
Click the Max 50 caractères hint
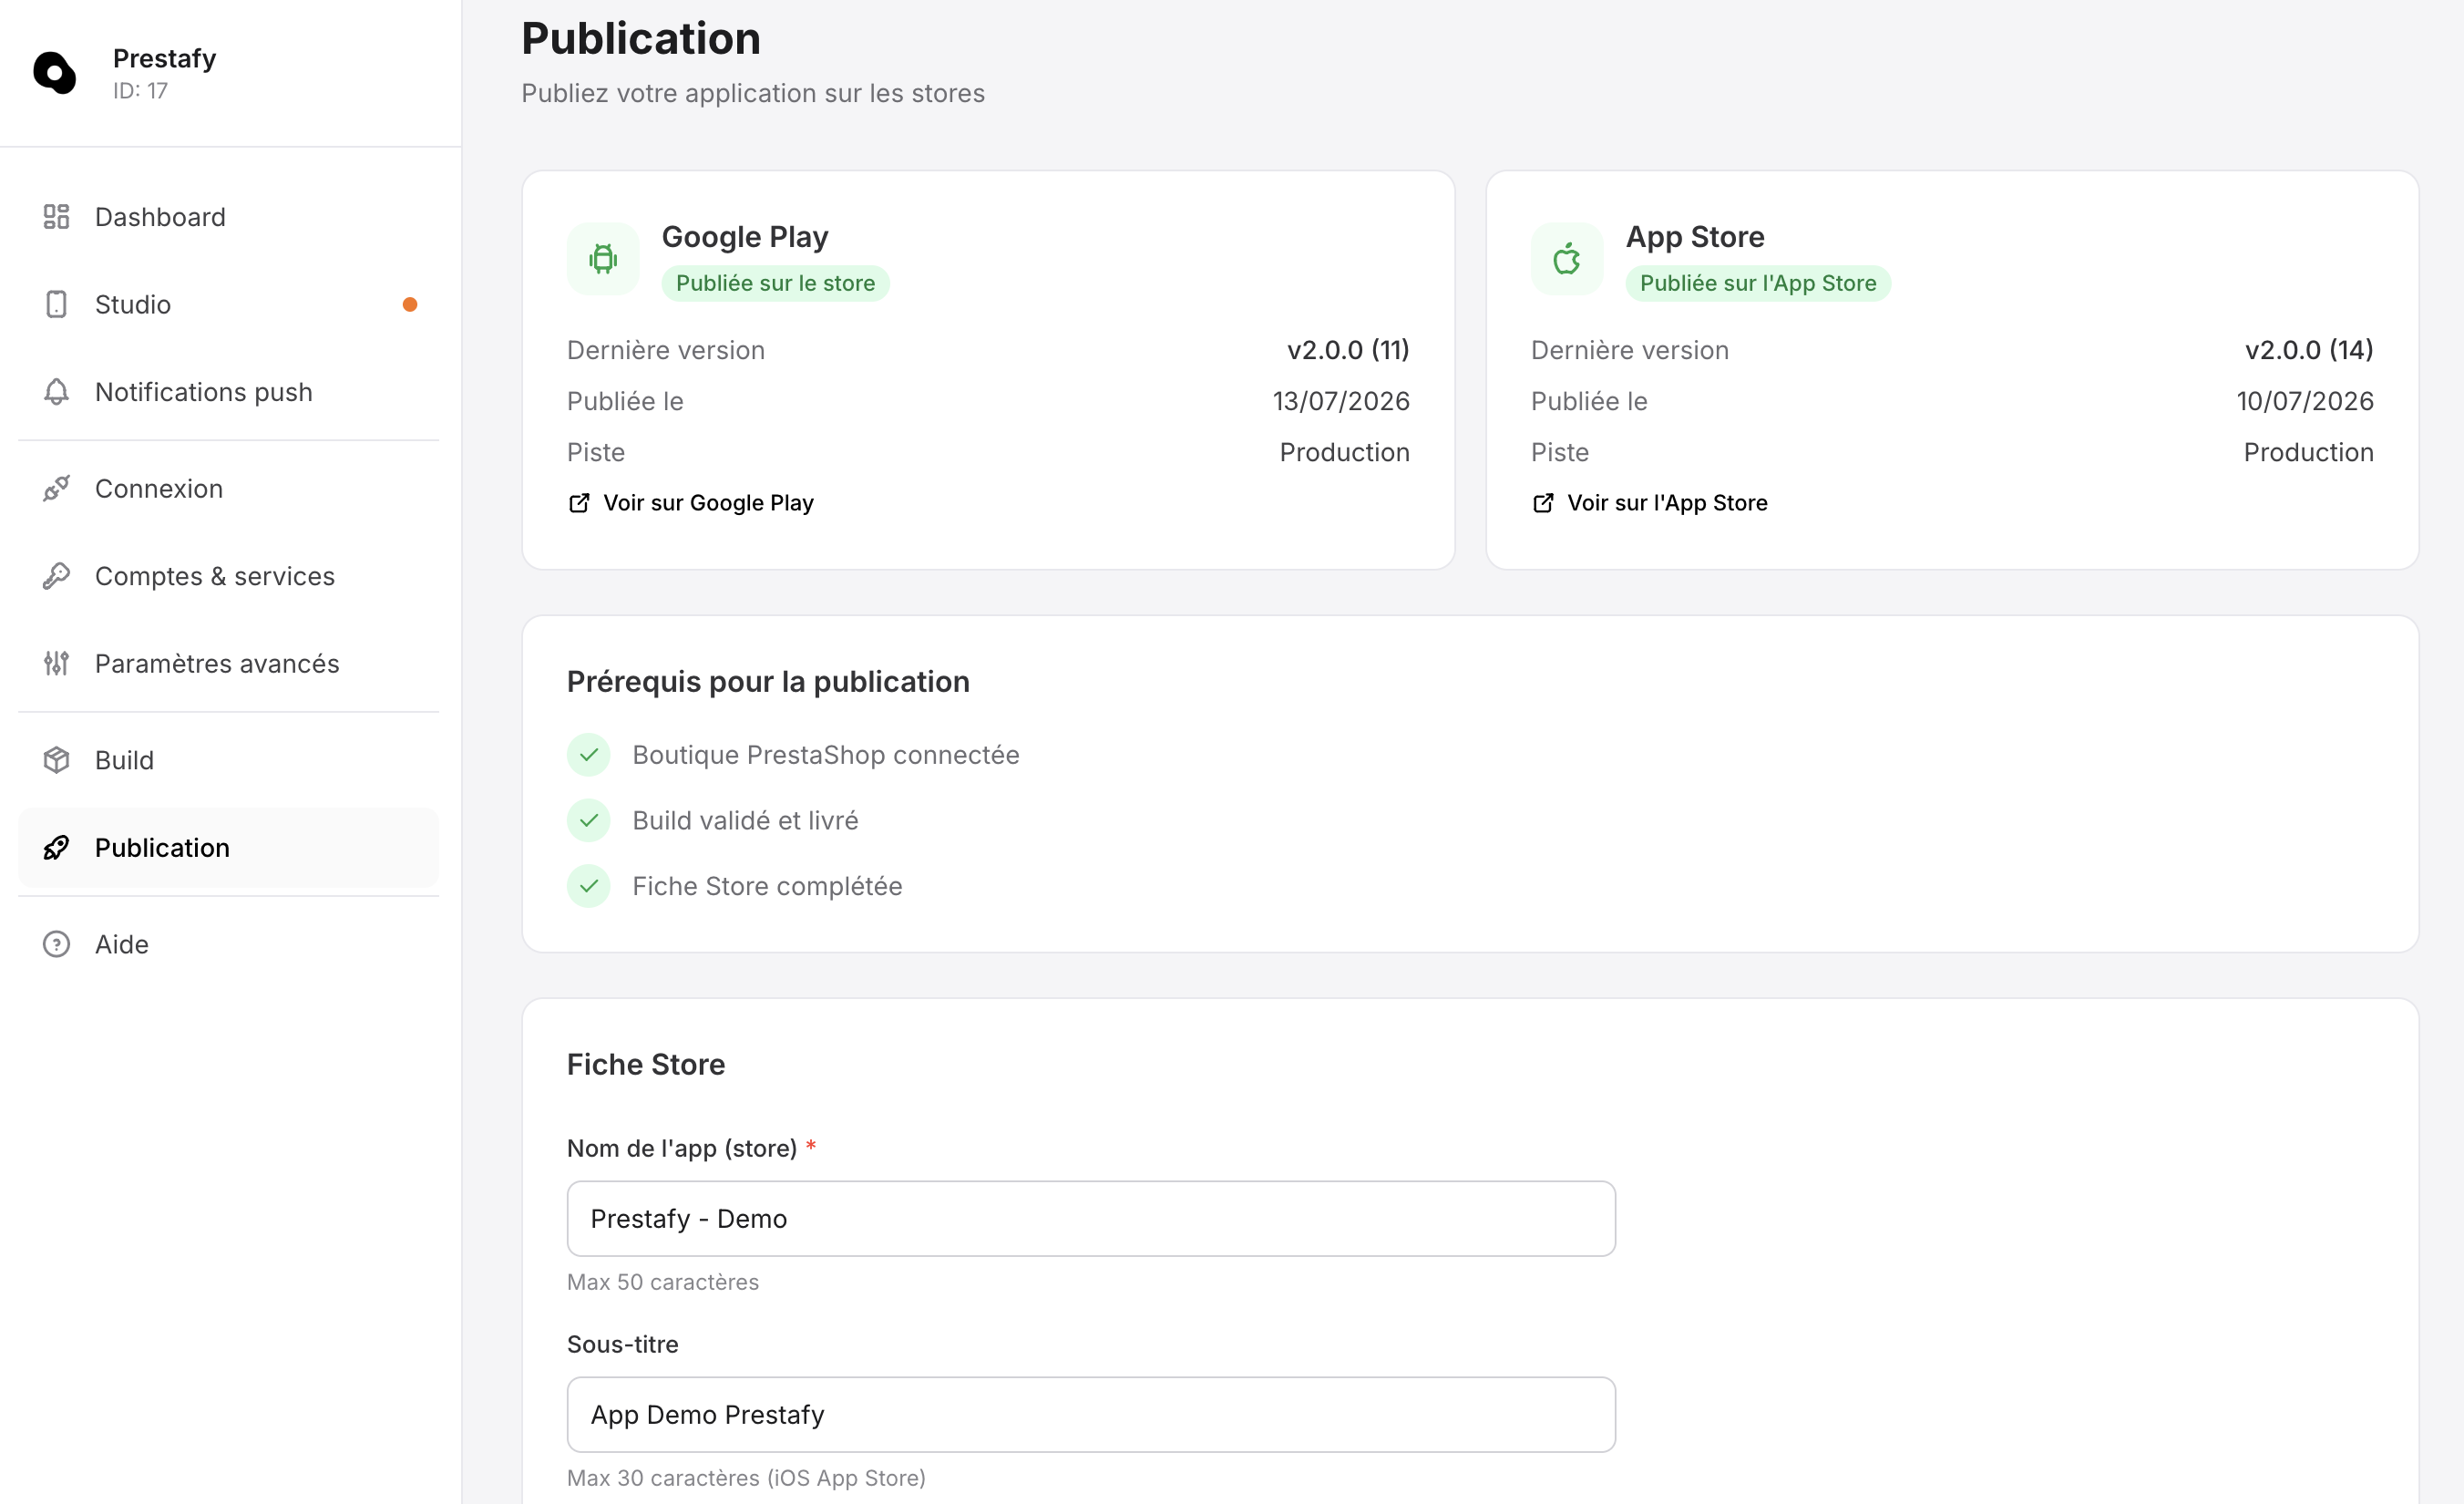coord(663,1282)
